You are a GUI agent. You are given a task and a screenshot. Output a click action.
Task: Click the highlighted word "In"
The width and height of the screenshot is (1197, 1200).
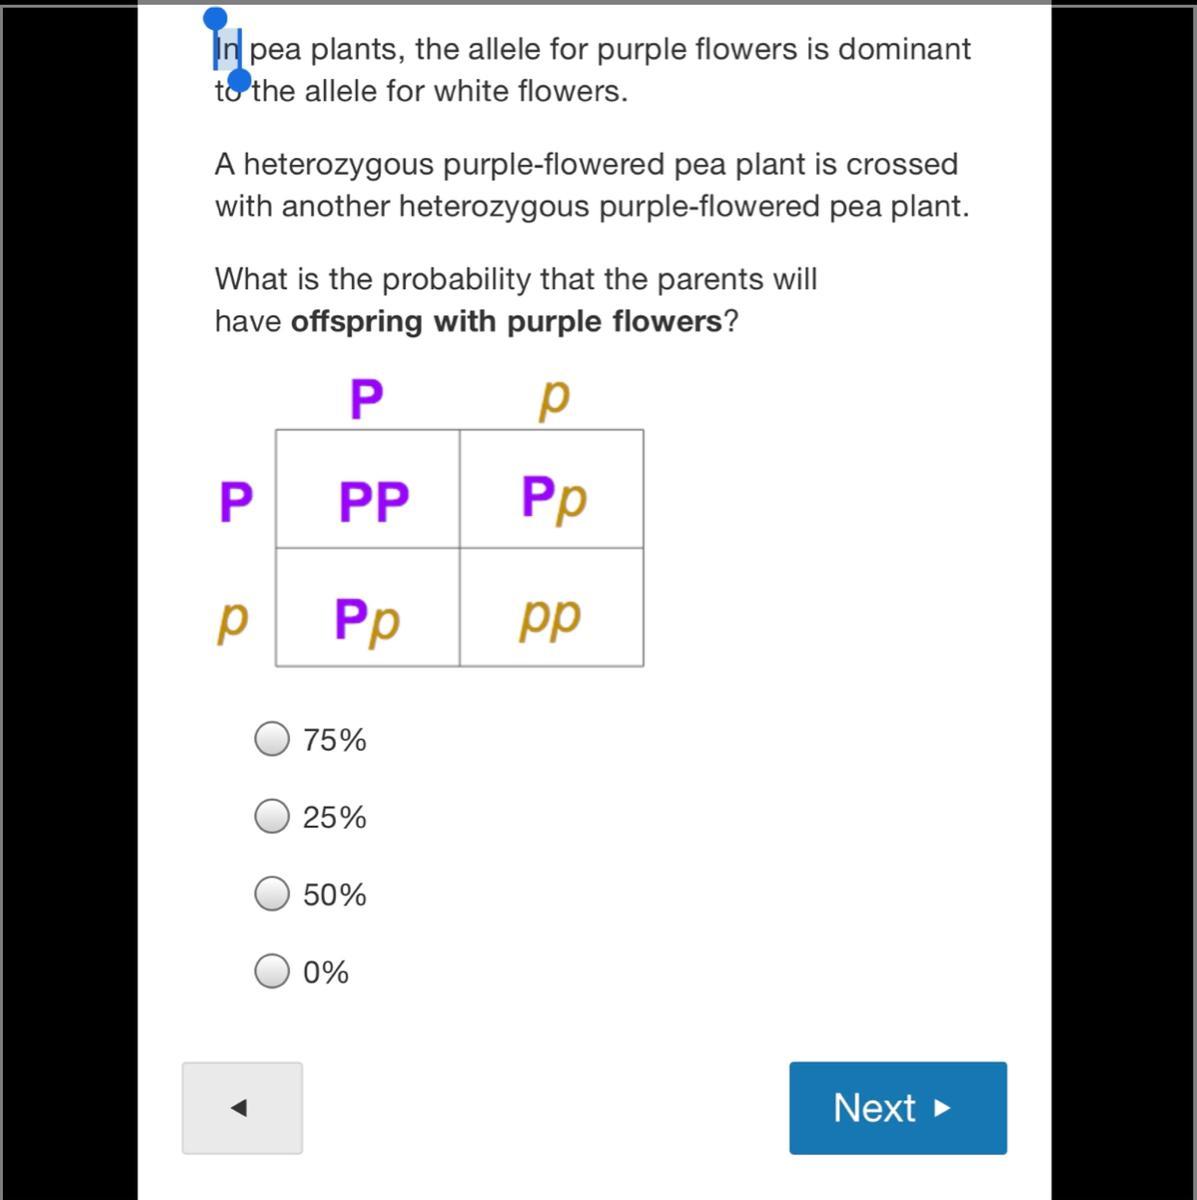(227, 49)
